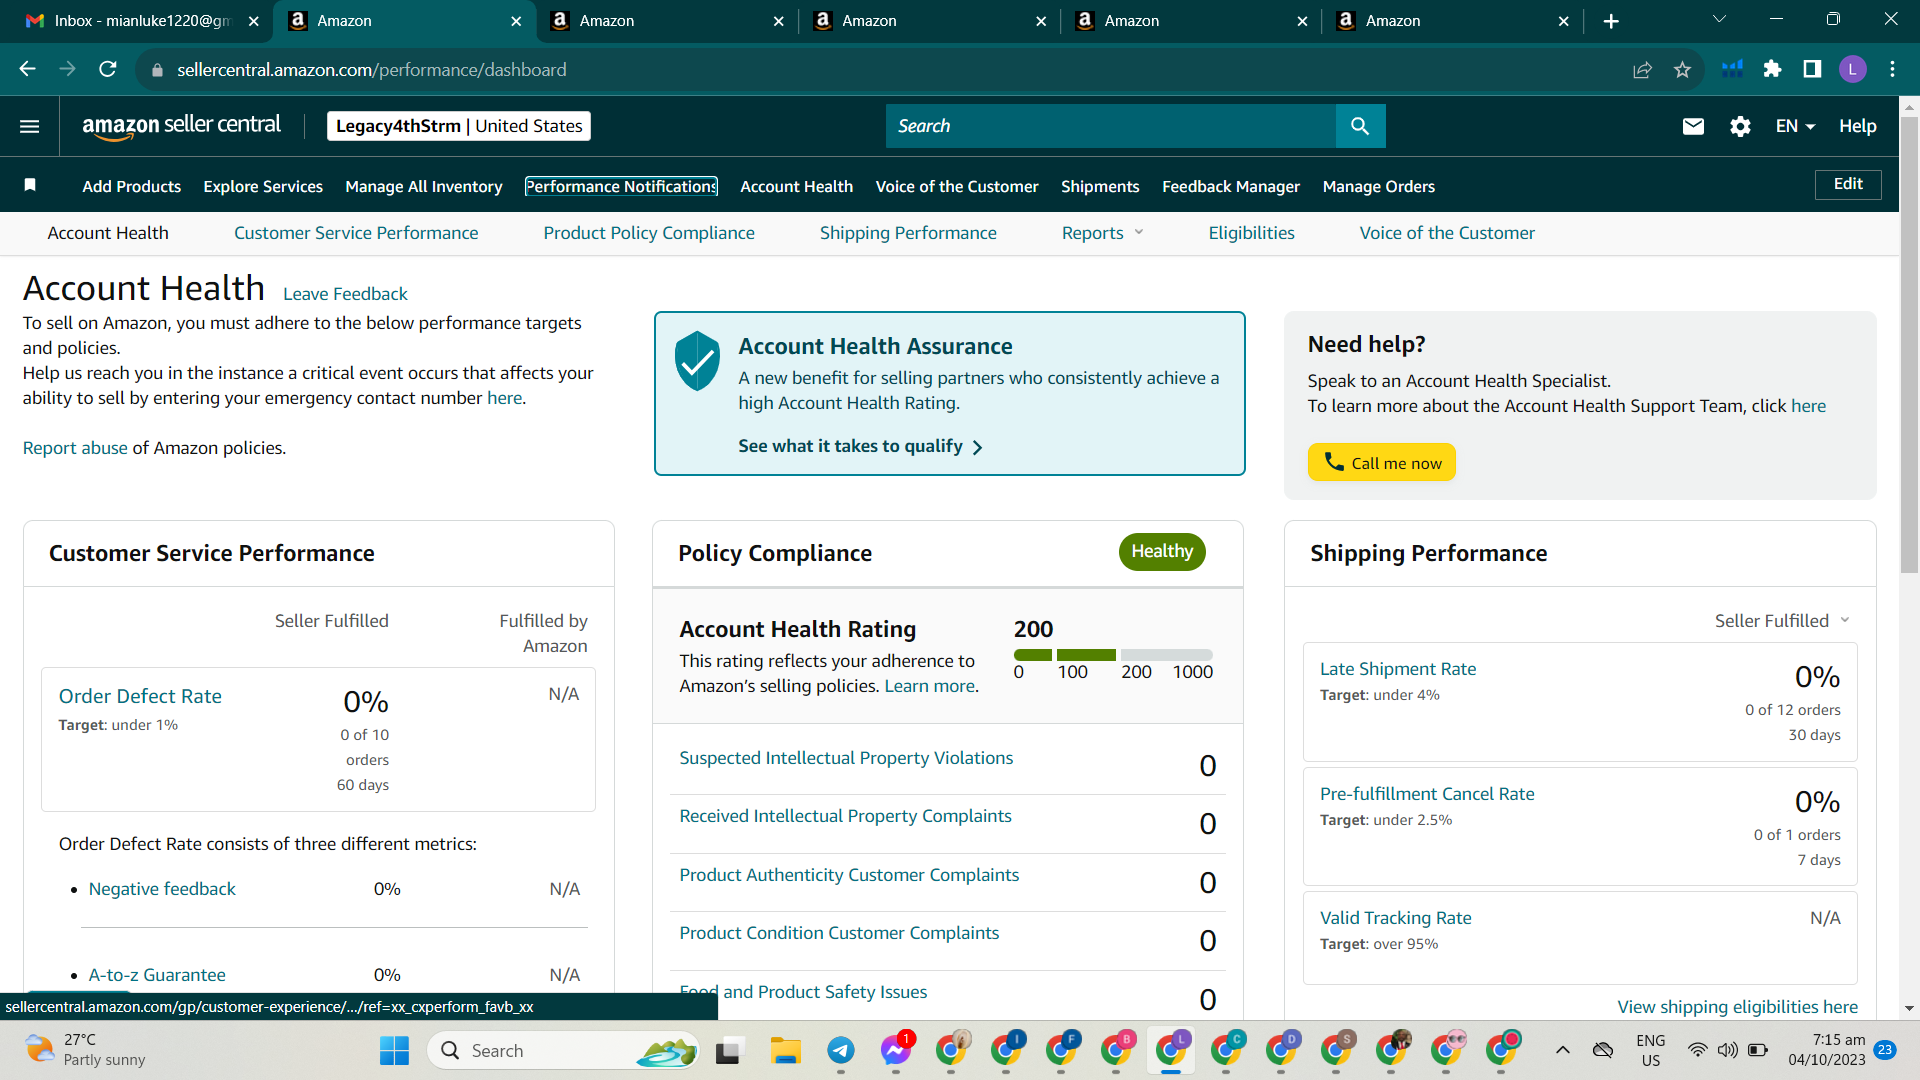Open the Negative feedback metric link
Viewport: 1920px width, 1080px height.
[x=162, y=889]
